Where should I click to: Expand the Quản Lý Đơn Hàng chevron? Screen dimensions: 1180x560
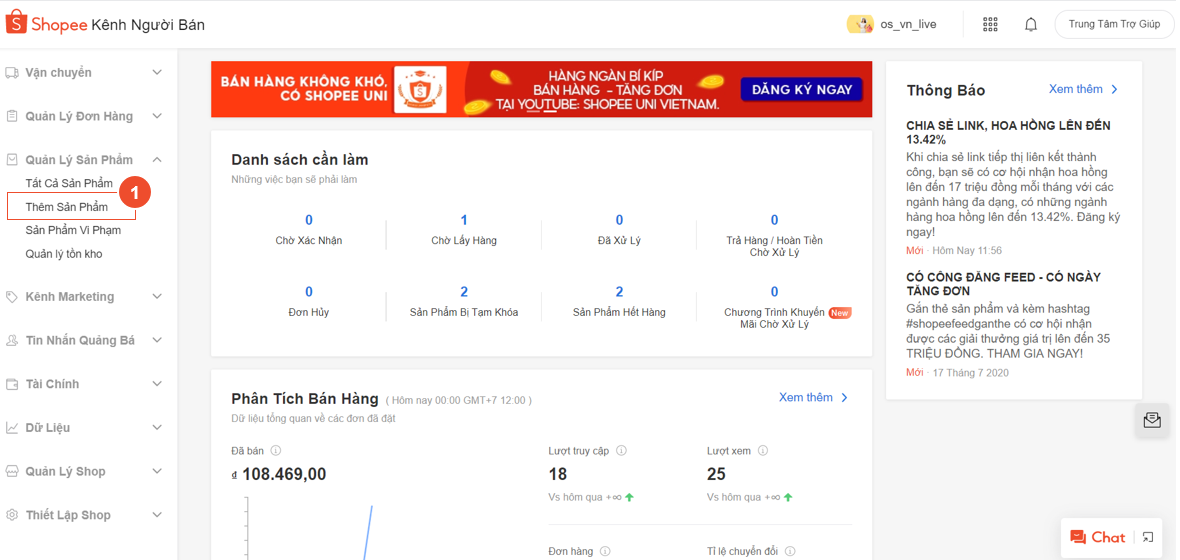pos(157,116)
